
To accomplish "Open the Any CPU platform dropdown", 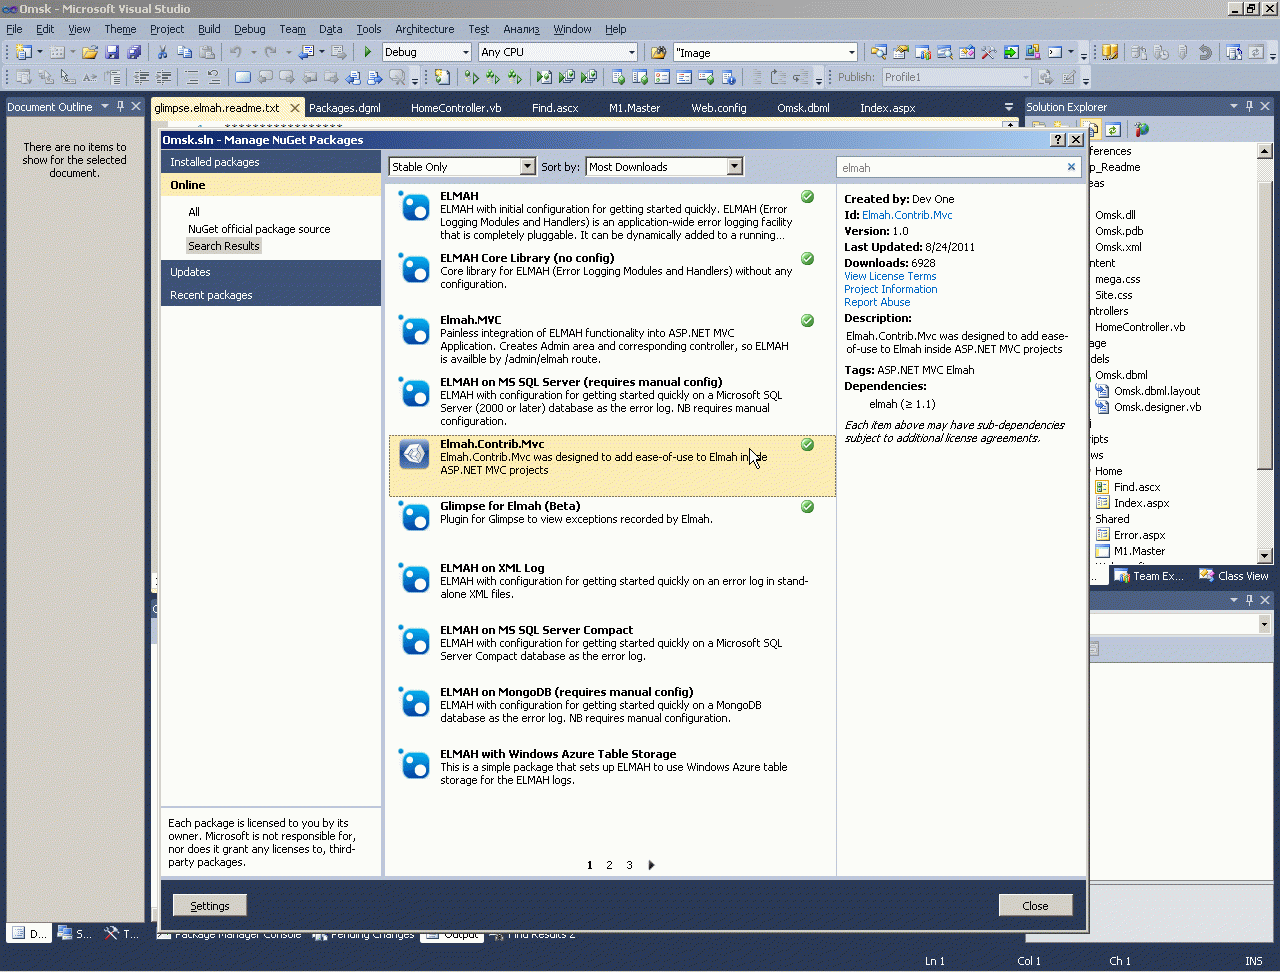I will coord(631,52).
